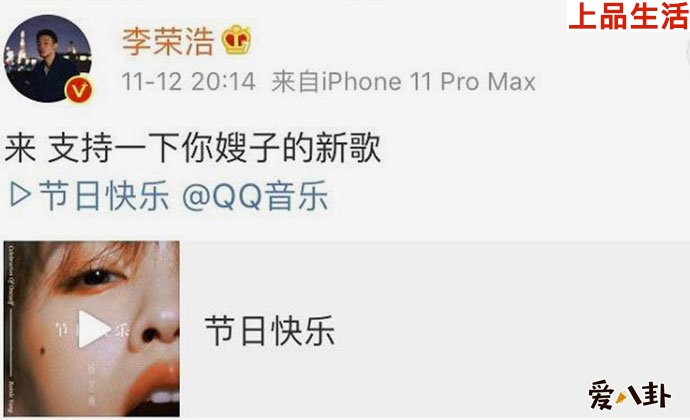Click the 来自iPhone 11 Pro Max source
690x420 pixels.
click(x=404, y=82)
